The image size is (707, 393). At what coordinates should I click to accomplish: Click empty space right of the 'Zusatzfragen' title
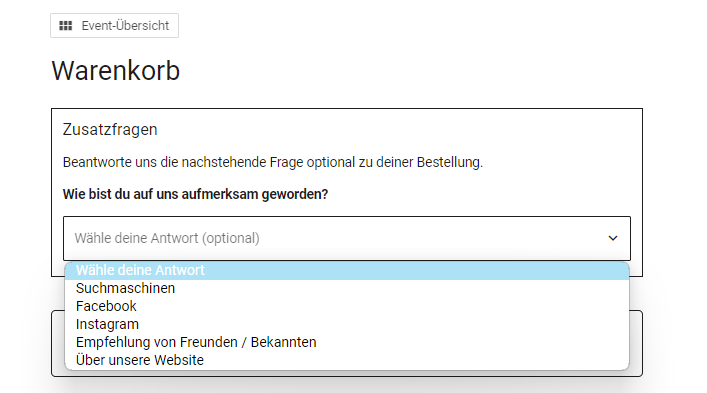[397, 130]
